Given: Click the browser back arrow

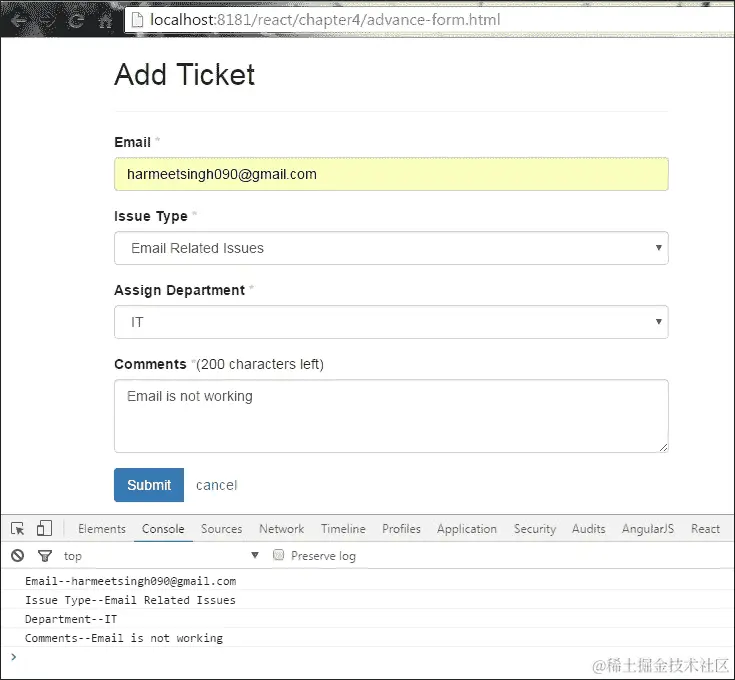Looking at the screenshot, I should (19, 21).
